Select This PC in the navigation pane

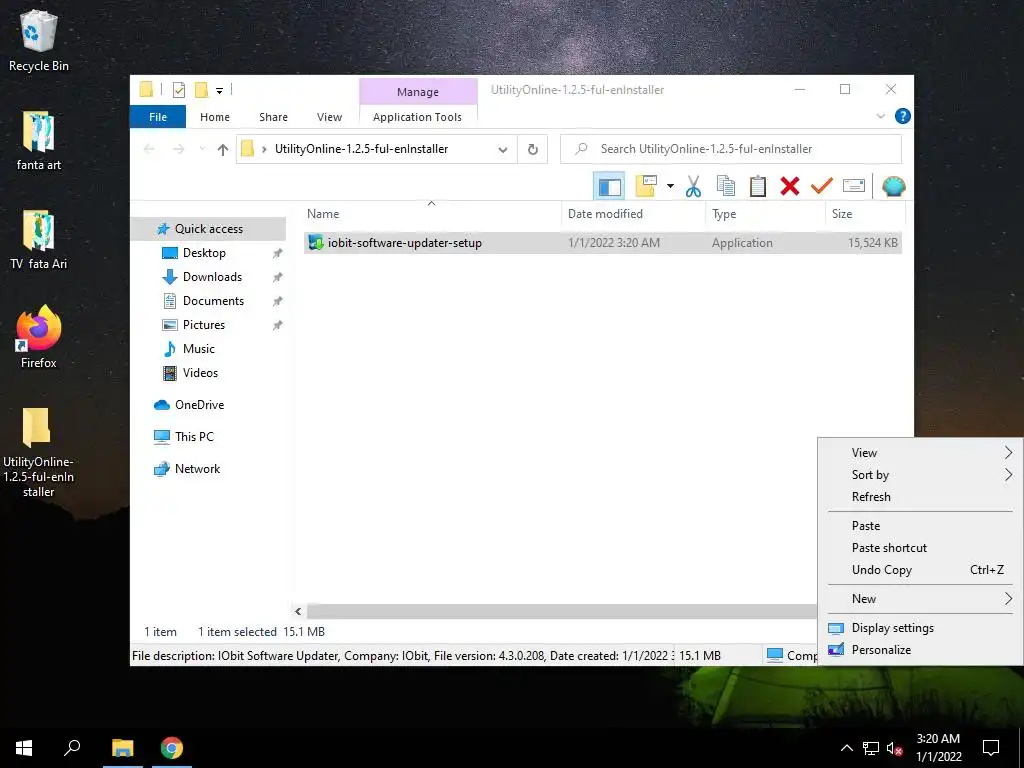pyautogui.click(x=194, y=437)
